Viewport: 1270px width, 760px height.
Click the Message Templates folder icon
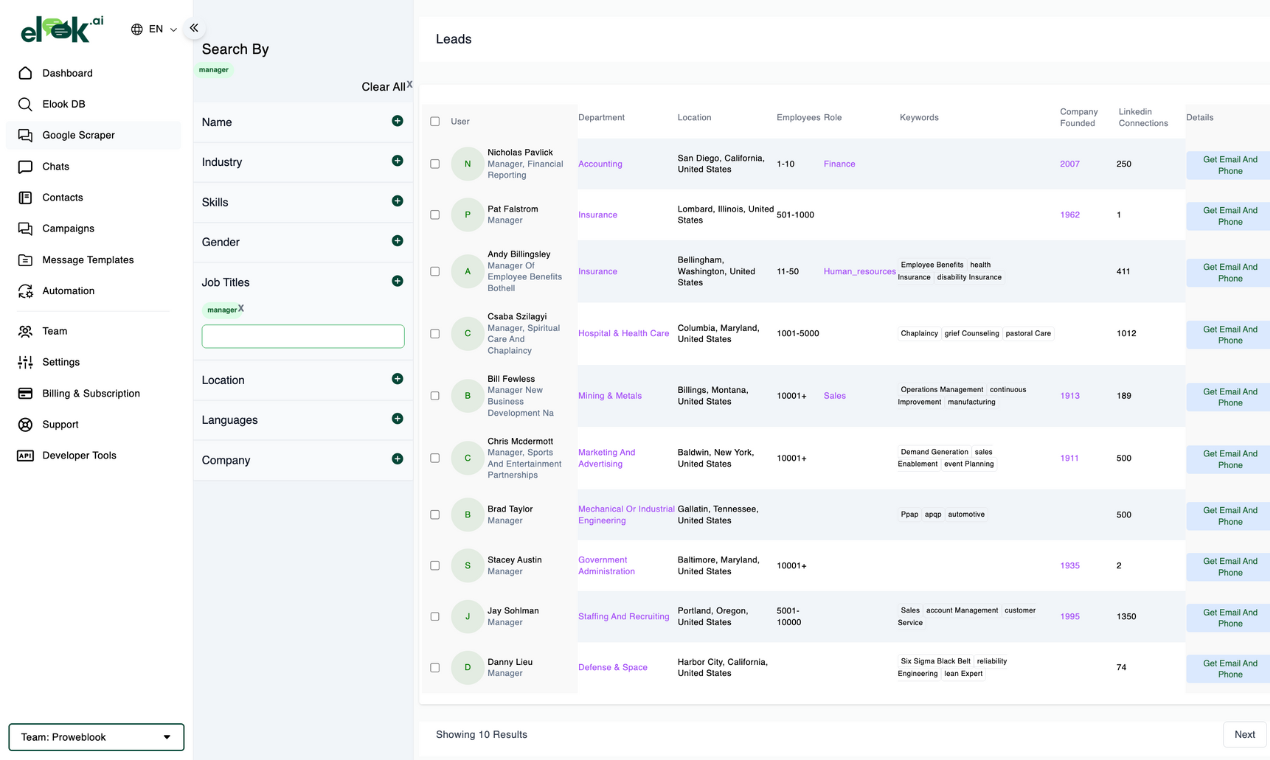25,259
